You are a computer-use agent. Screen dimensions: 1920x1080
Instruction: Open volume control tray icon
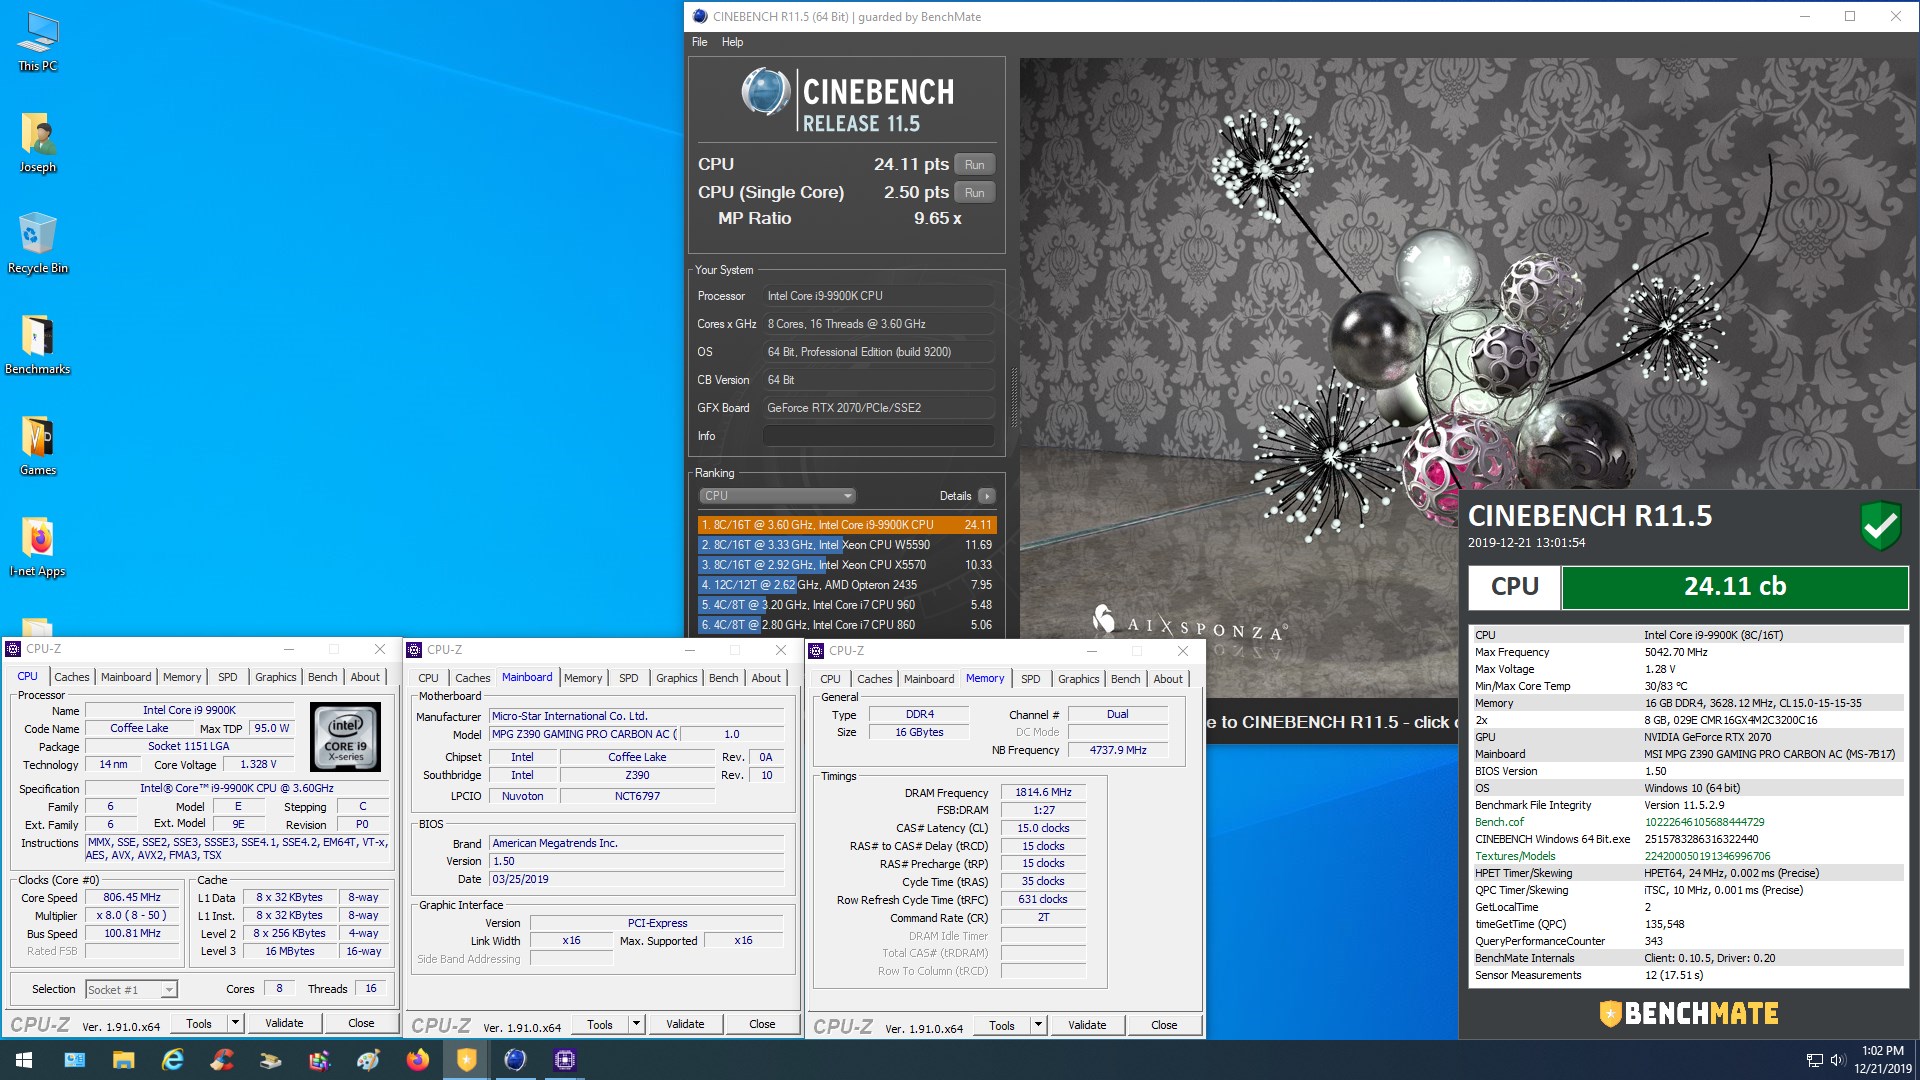(x=1837, y=1060)
